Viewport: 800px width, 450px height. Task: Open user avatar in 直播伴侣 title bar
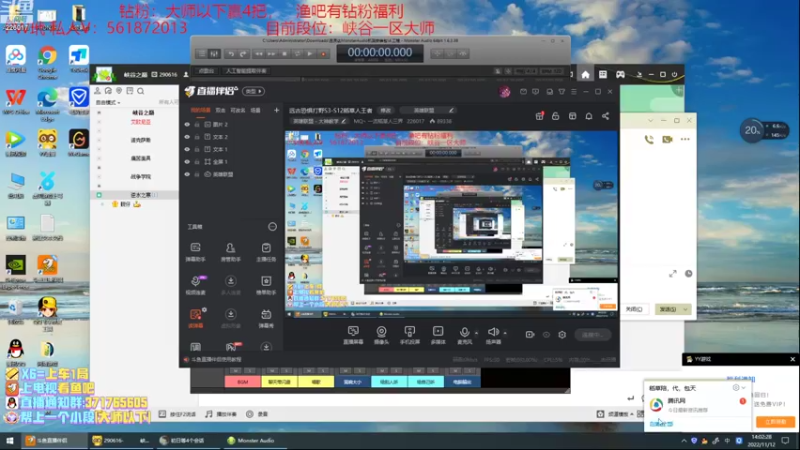coord(505,92)
